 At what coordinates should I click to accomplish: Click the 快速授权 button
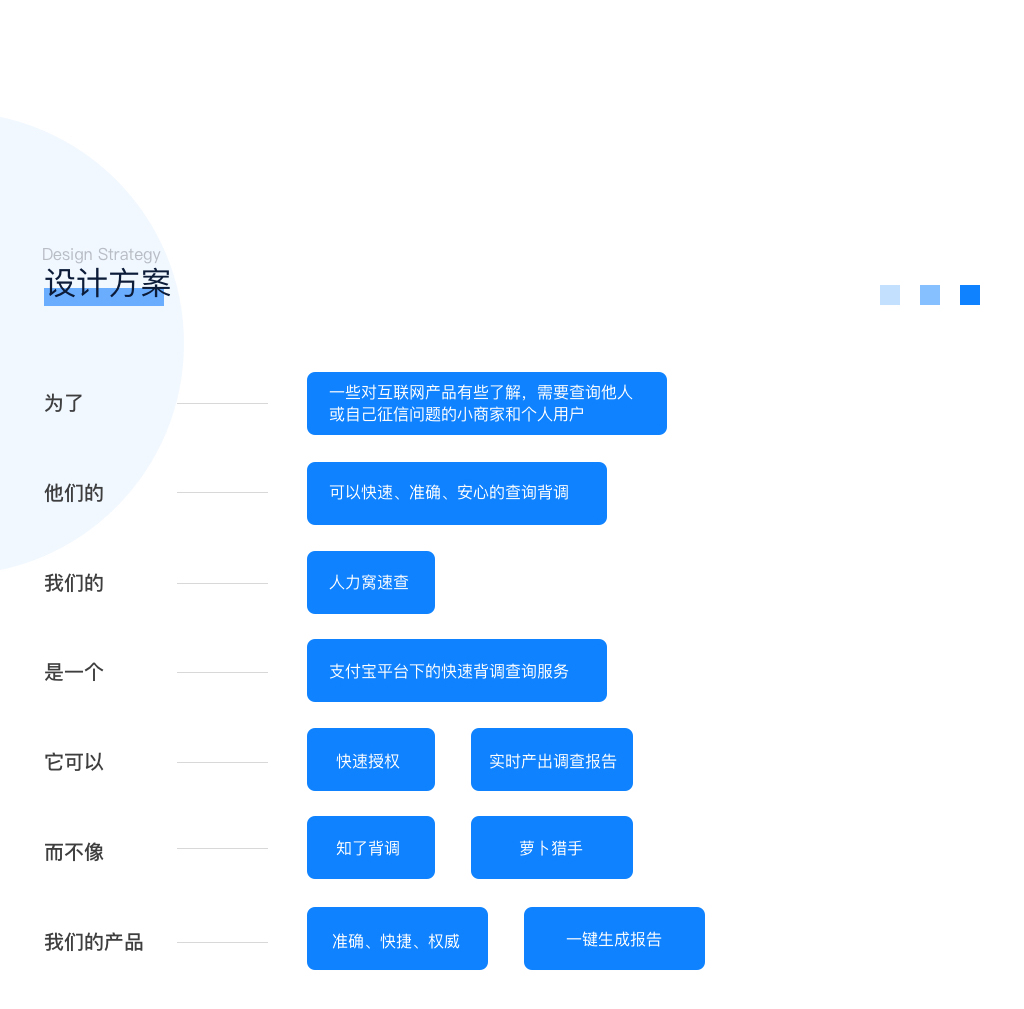coord(370,760)
